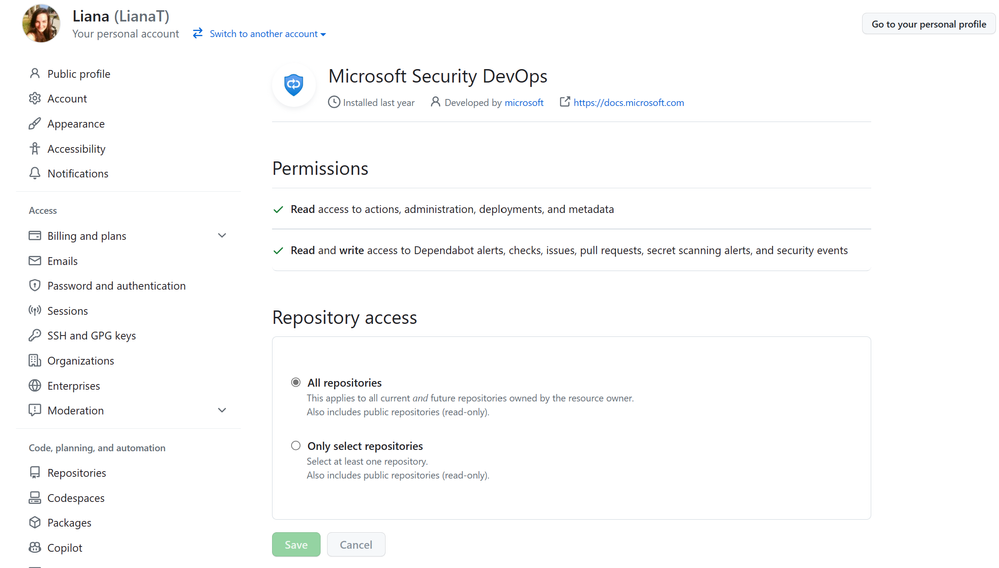
Task: Open the microsoft developer link
Action: (x=524, y=103)
